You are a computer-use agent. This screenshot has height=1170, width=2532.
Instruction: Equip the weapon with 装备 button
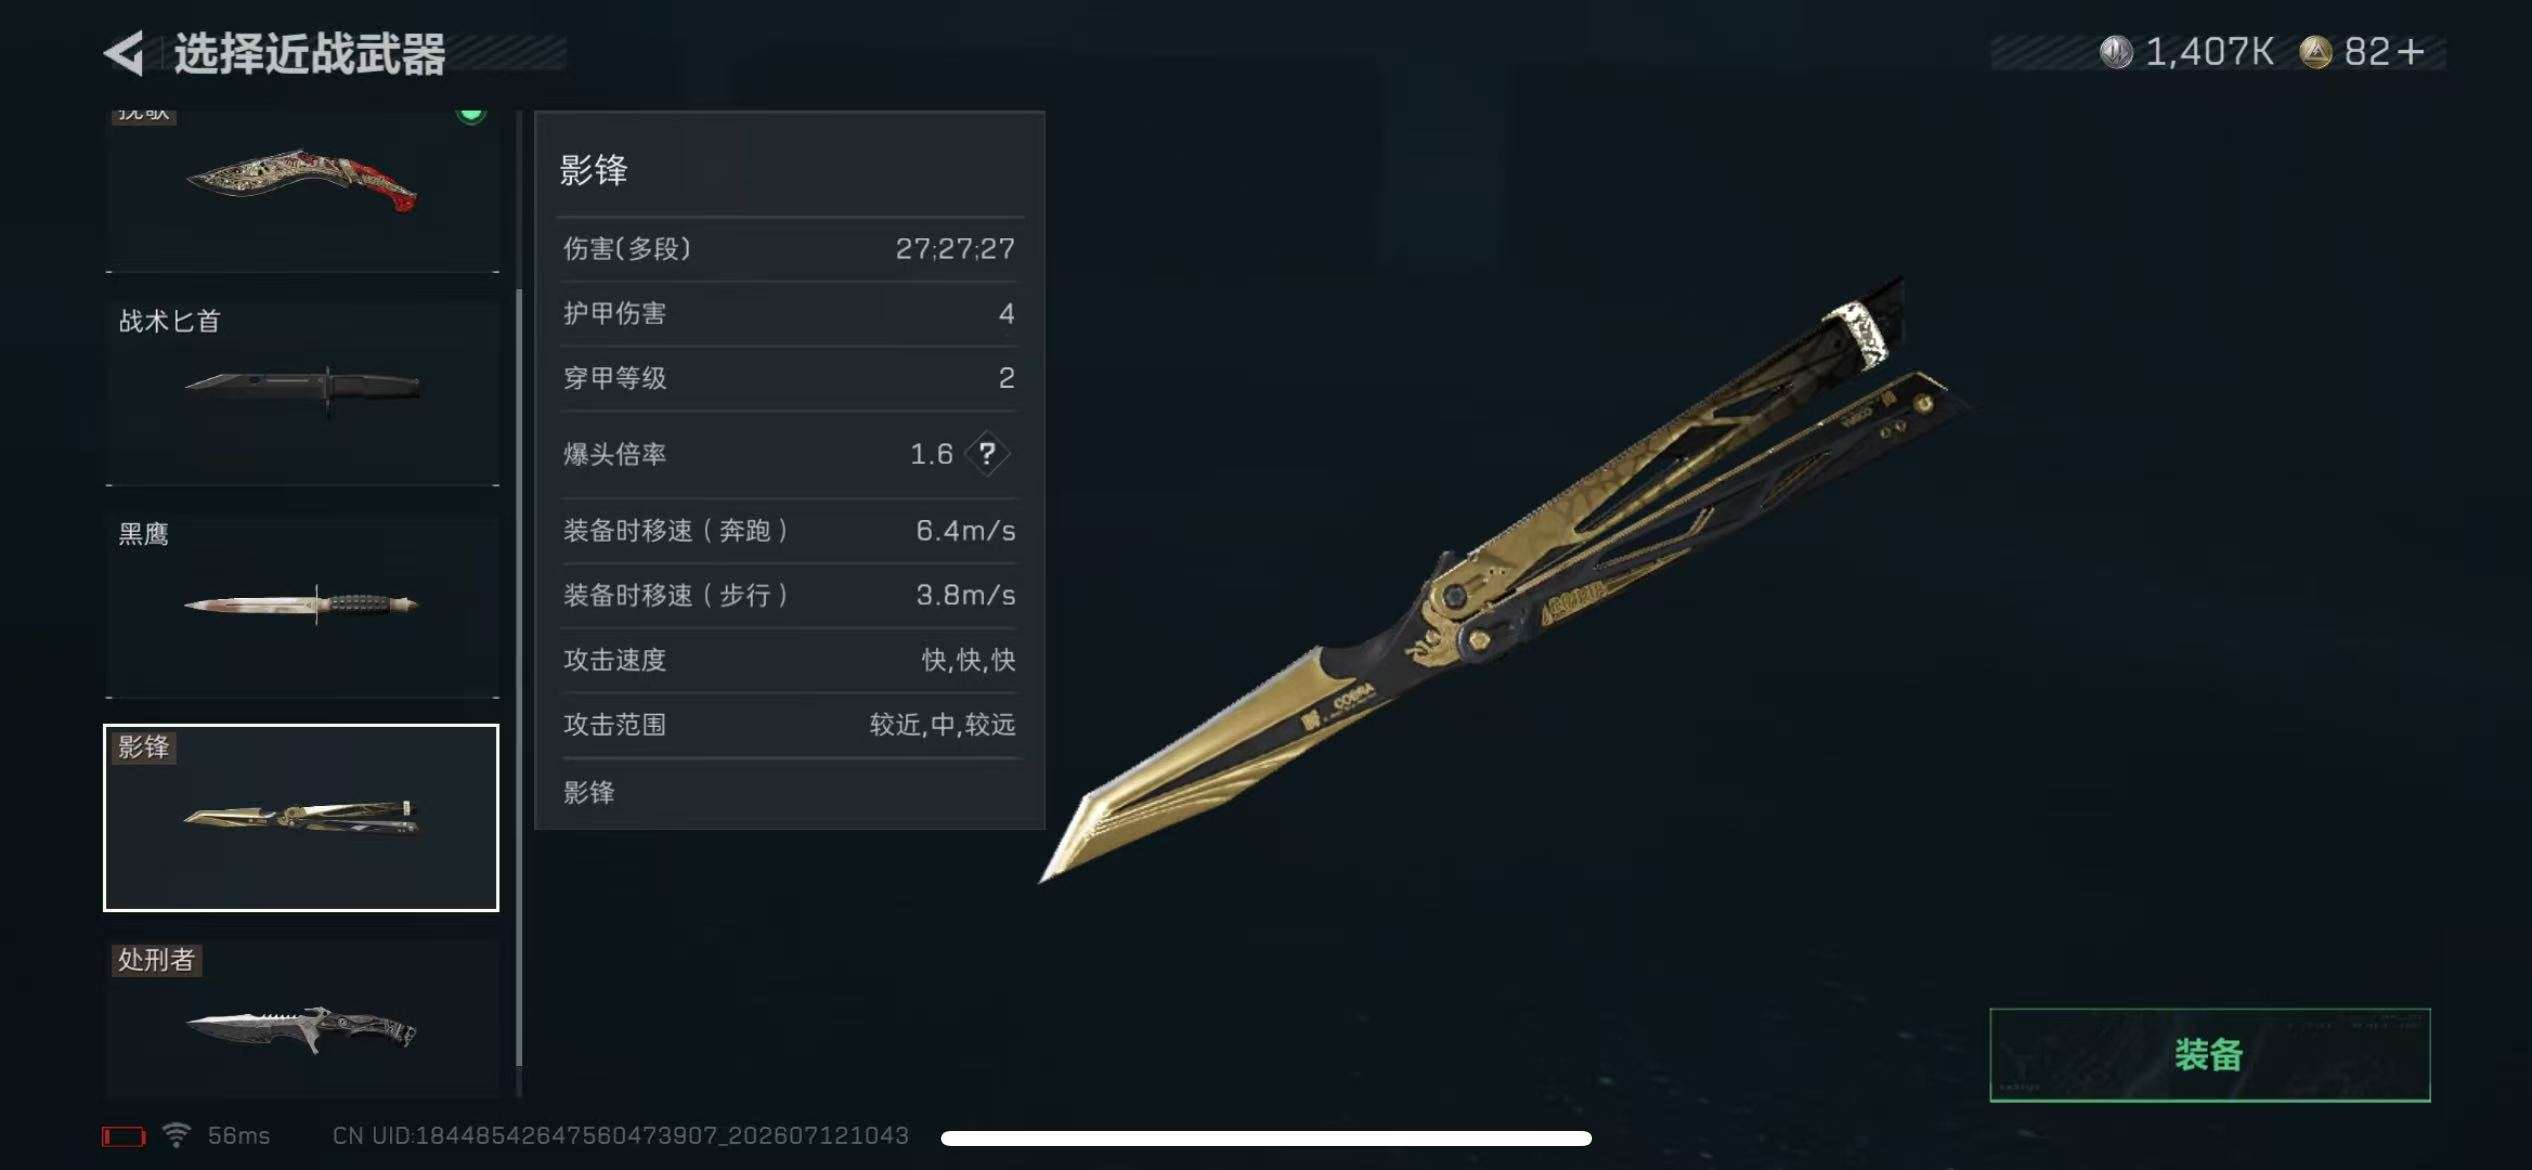2210,1055
